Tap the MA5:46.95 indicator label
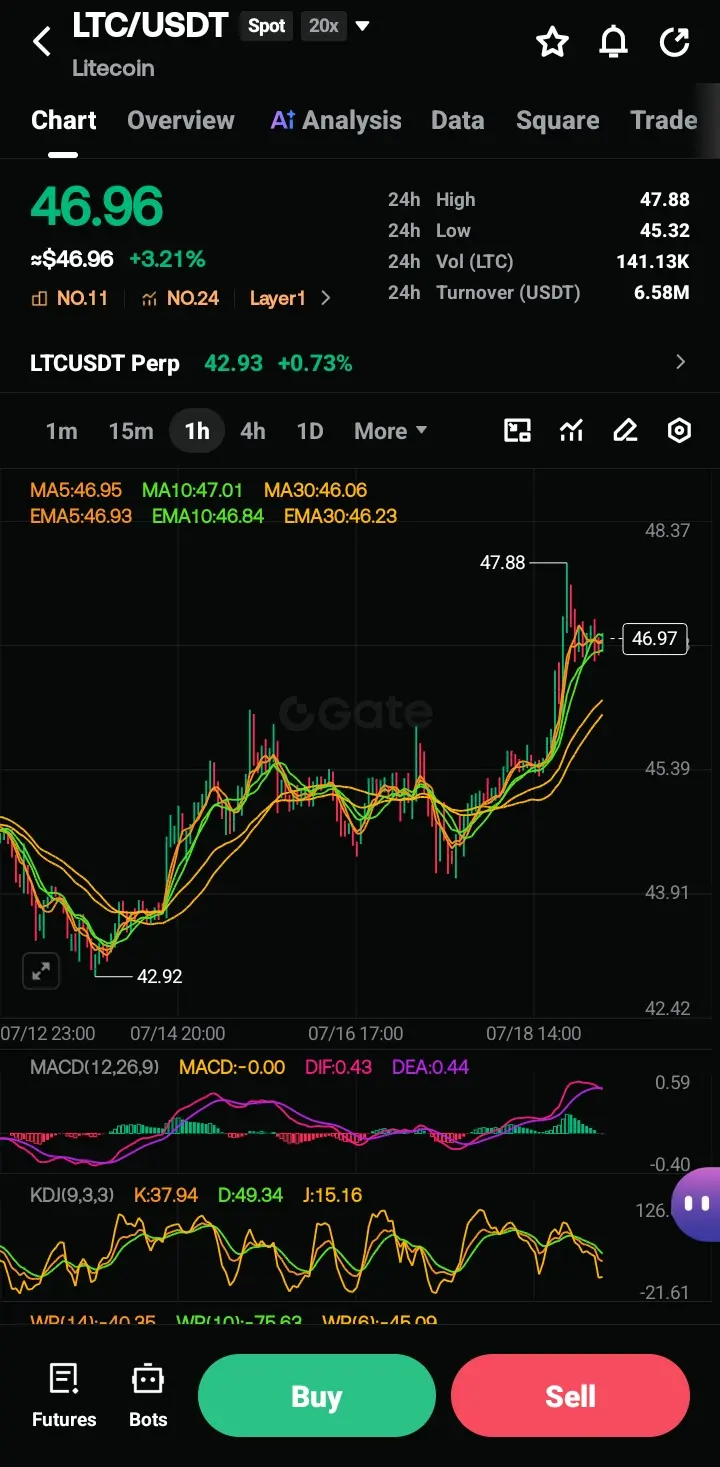720x1467 pixels. click(76, 490)
